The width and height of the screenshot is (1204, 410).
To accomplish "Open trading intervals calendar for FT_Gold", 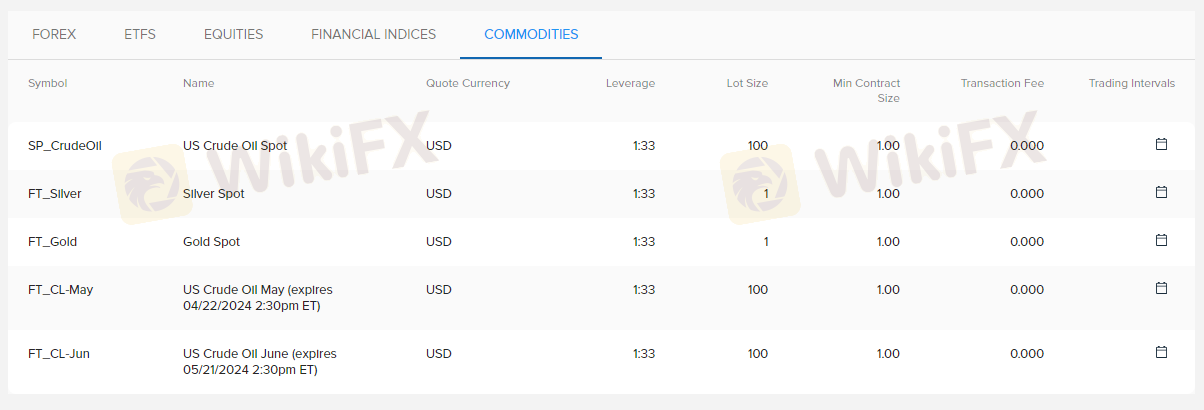I will (x=1161, y=240).
